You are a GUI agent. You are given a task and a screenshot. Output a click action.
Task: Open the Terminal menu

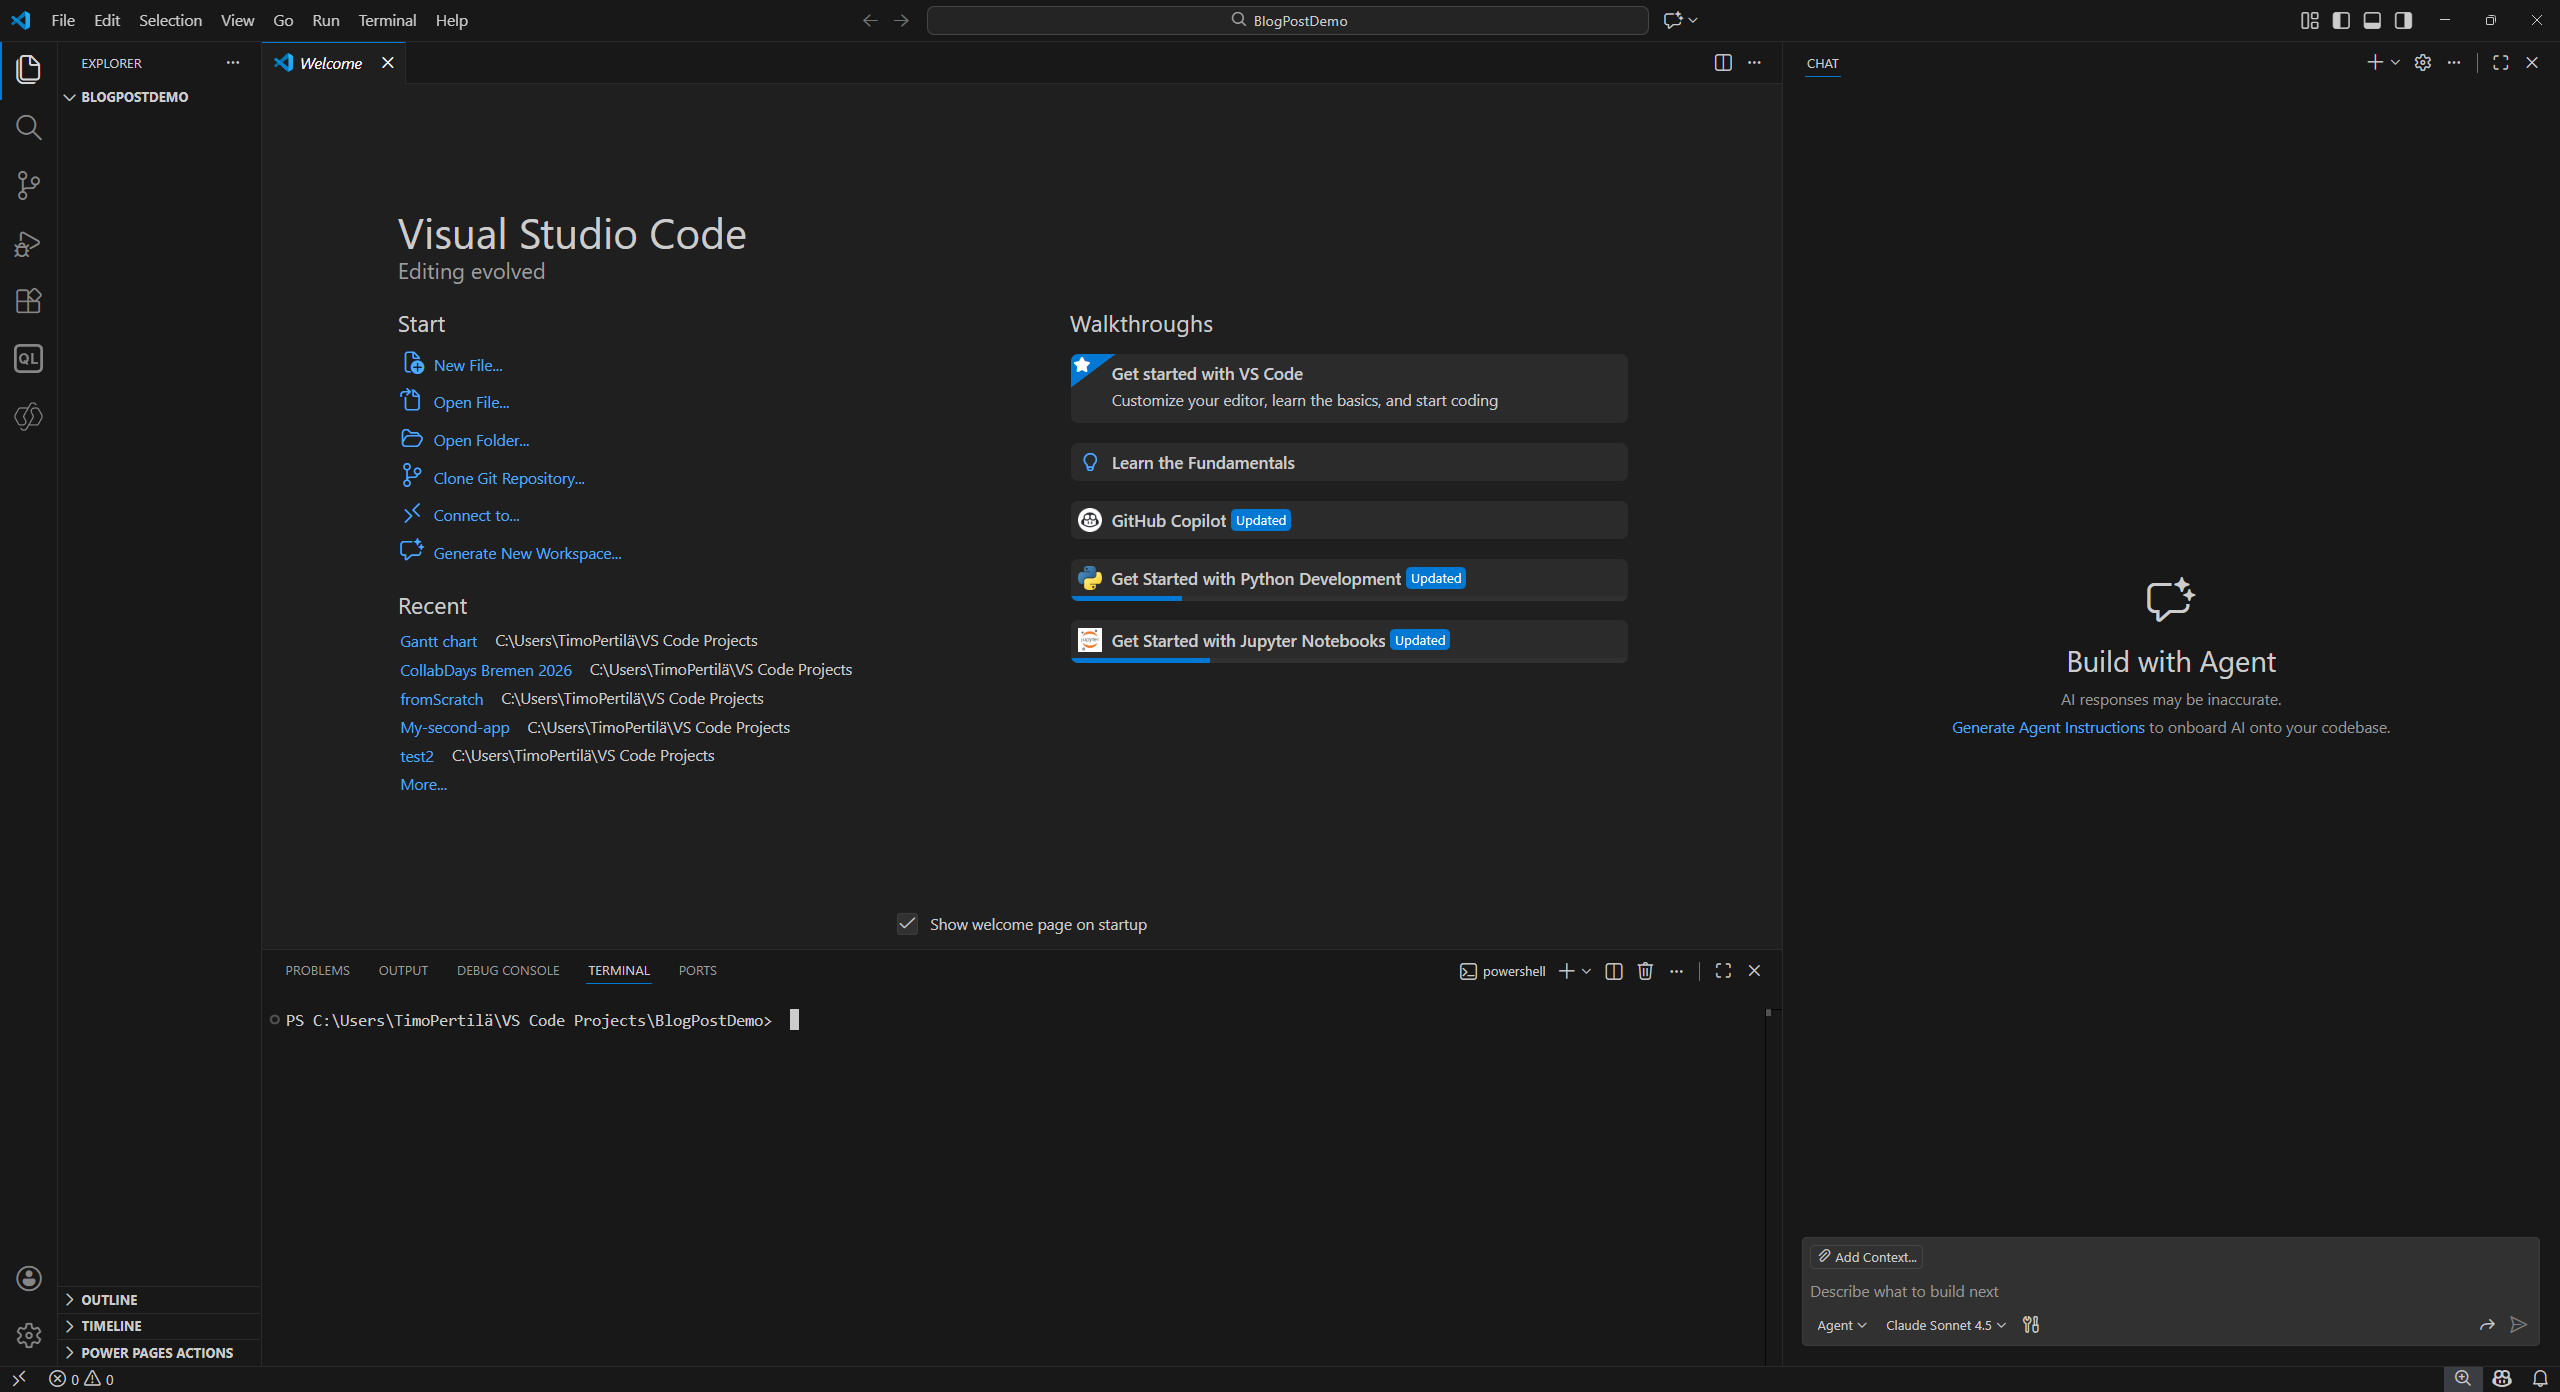387,20
